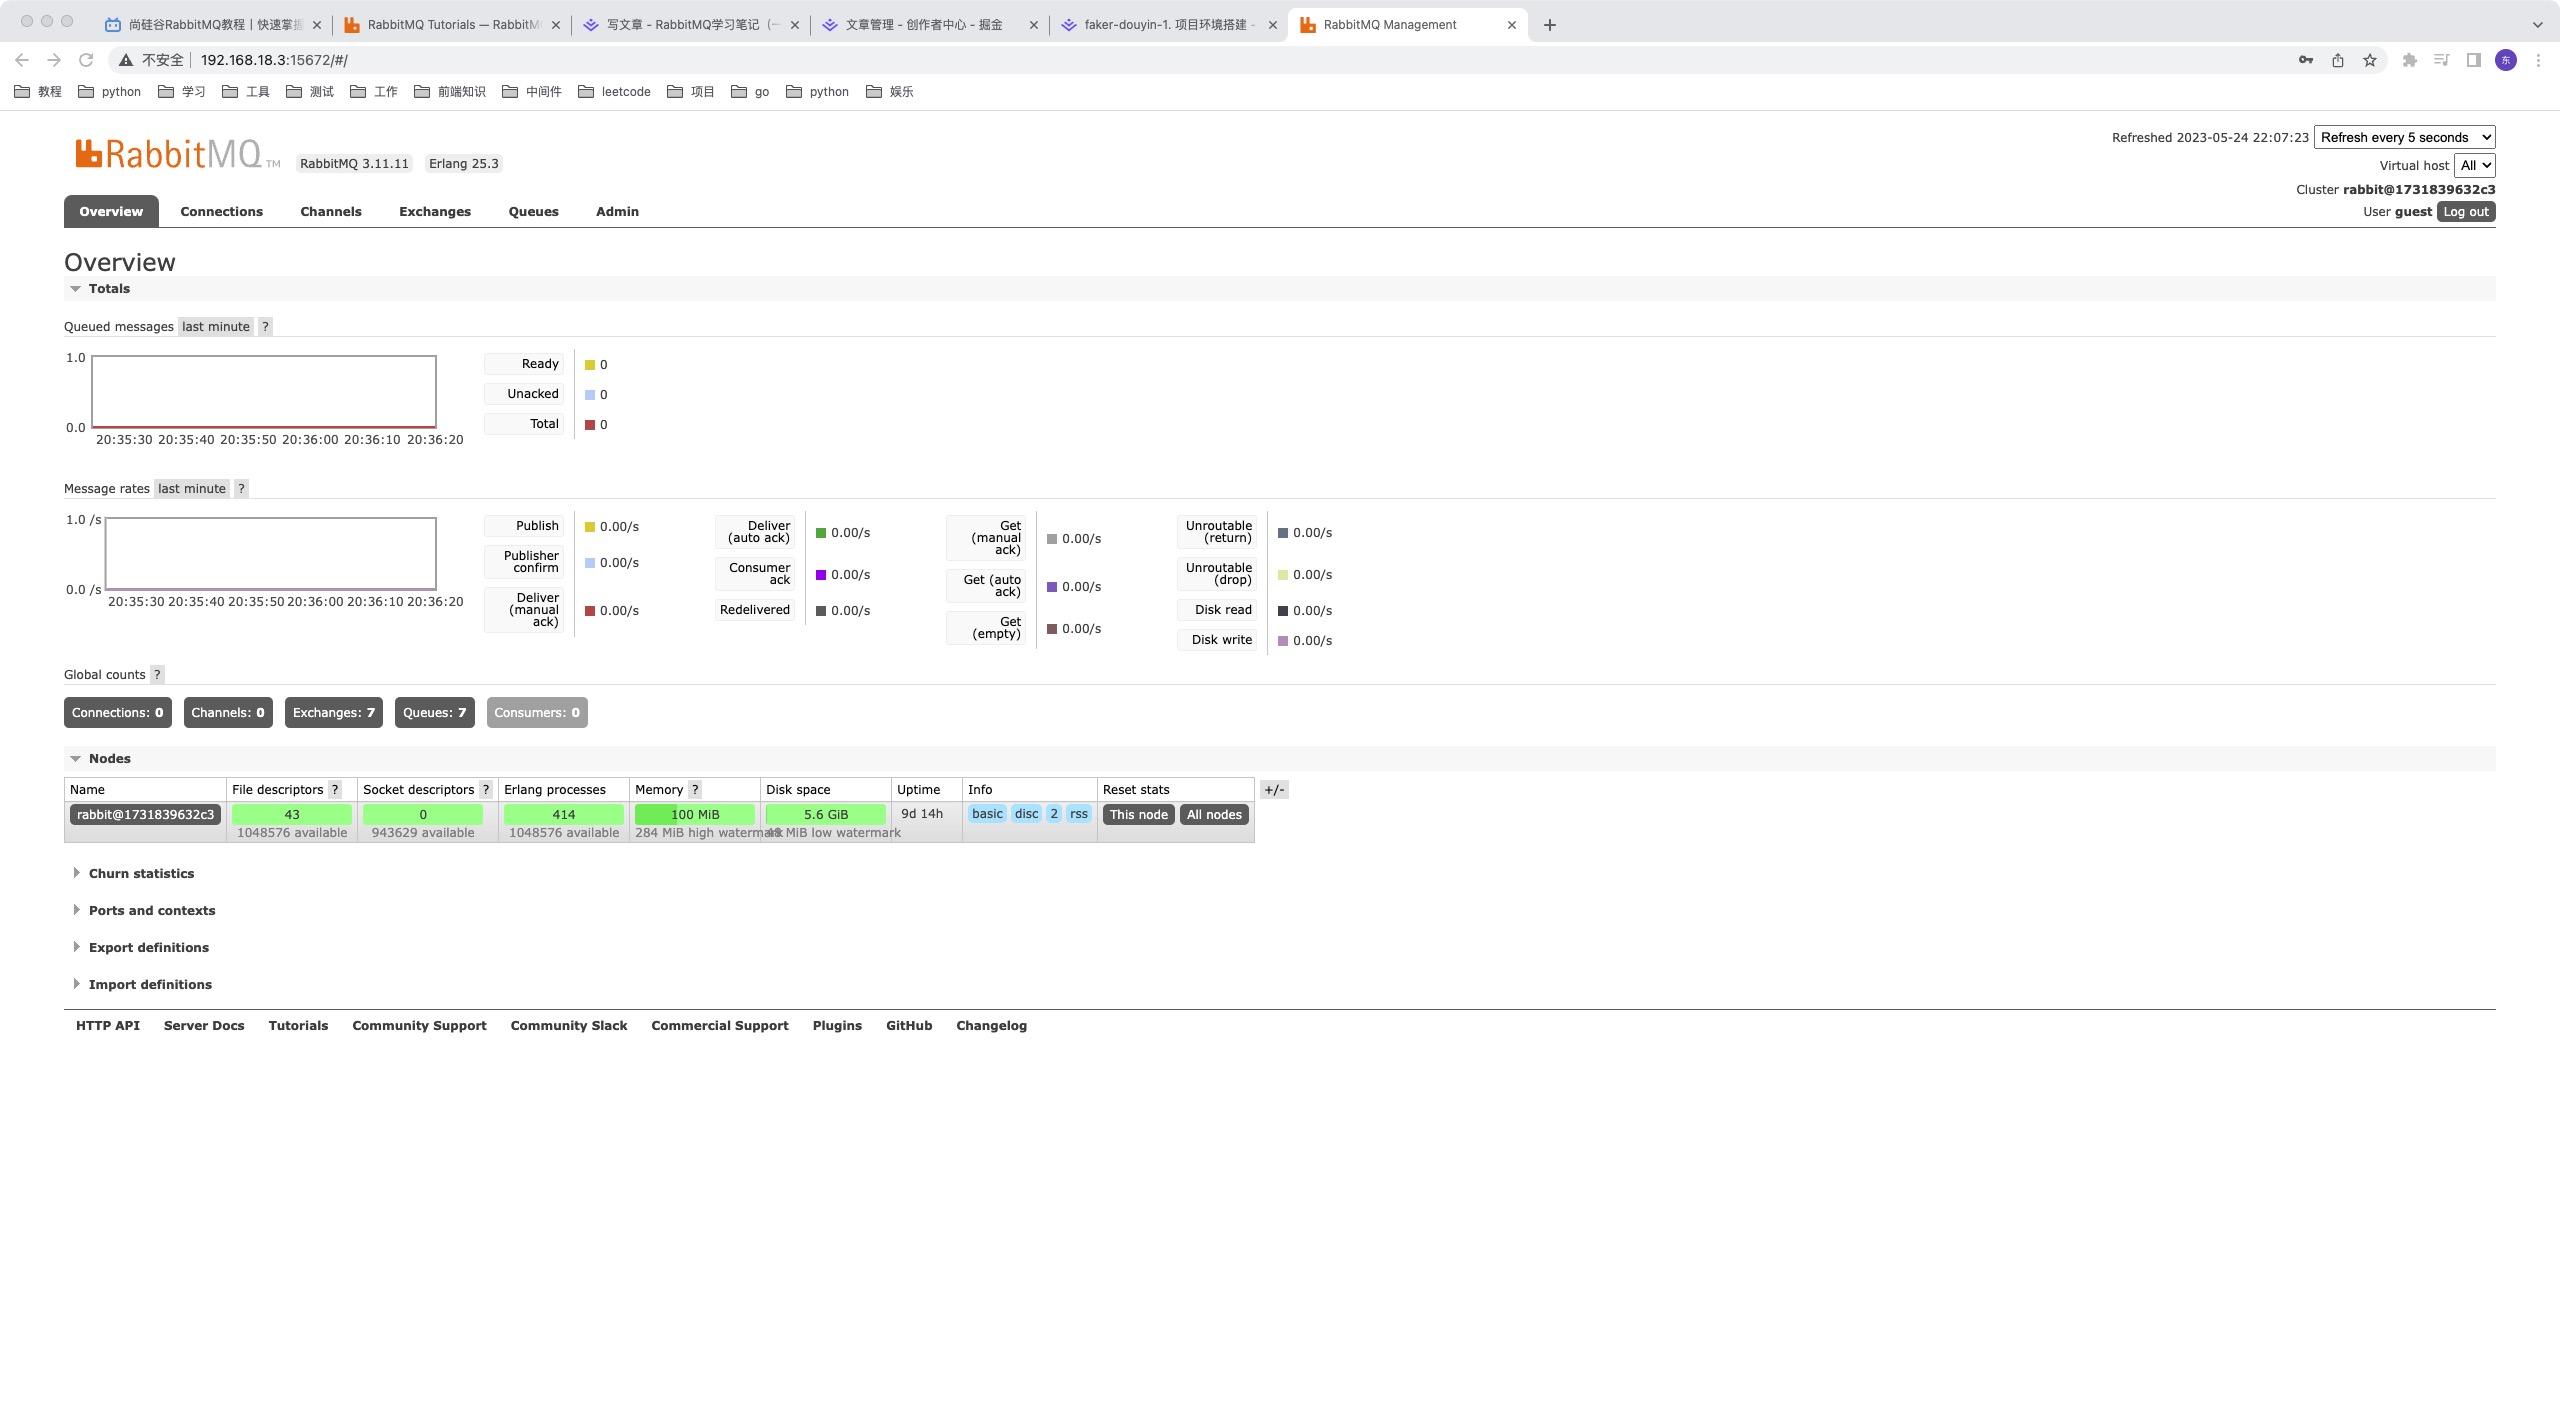This screenshot has width=2560, height=1415.
Task: Click the RabbitMQ logo
Action: tap(168, 154)
